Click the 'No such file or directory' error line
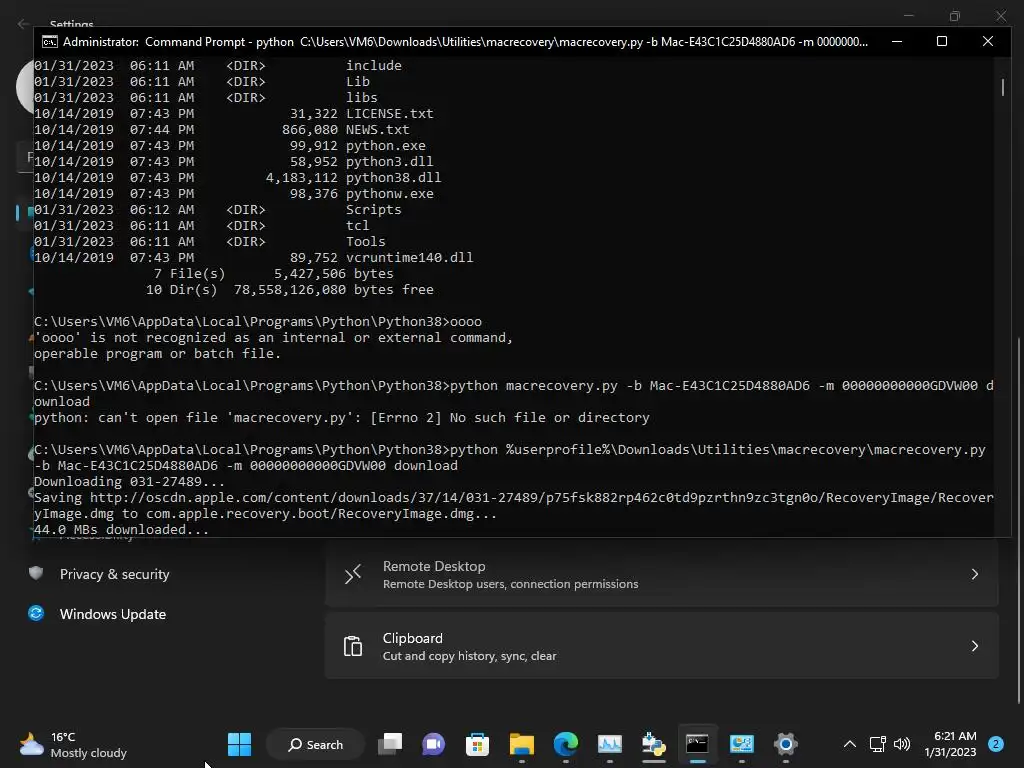 [342, 417]
